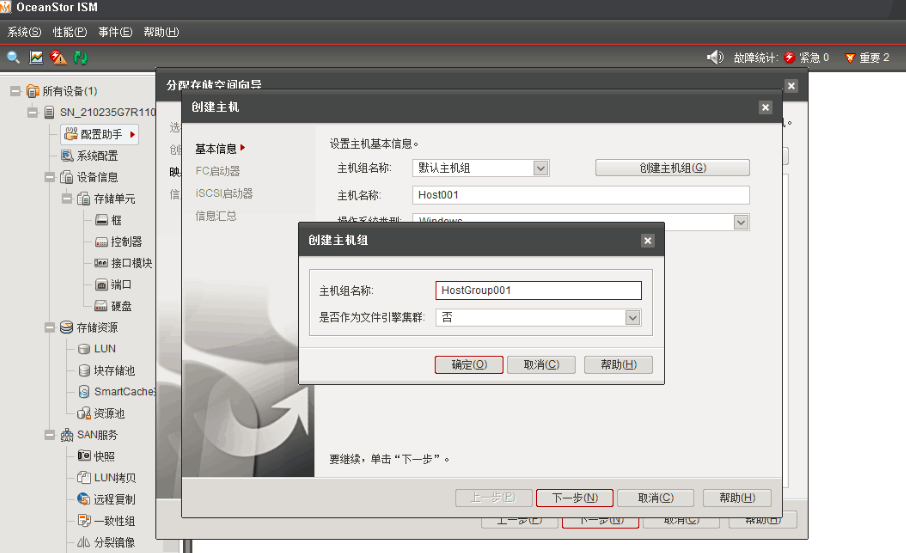Image resolution: width=906 pixels, height=553 pixels.
Task: Collapse the 设备信息 node
Action: [50, 177]
